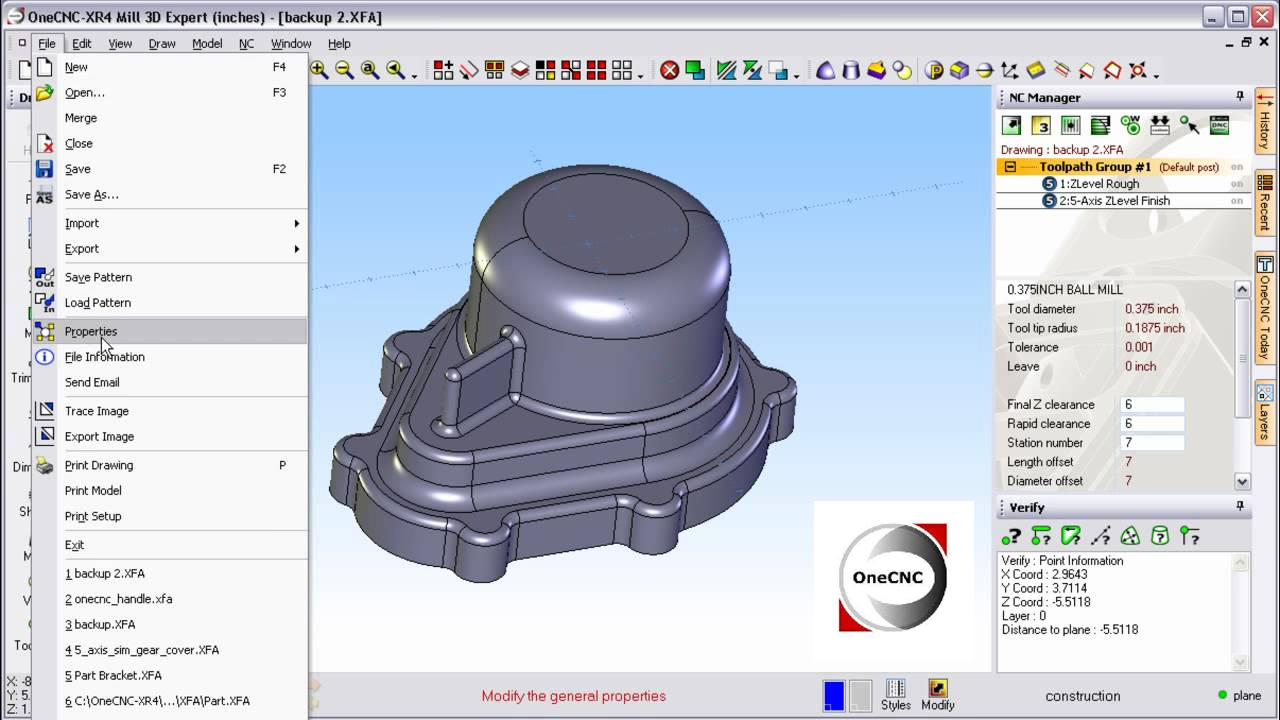Click the red stop/cancel toolbar icon

coord(669,70)
